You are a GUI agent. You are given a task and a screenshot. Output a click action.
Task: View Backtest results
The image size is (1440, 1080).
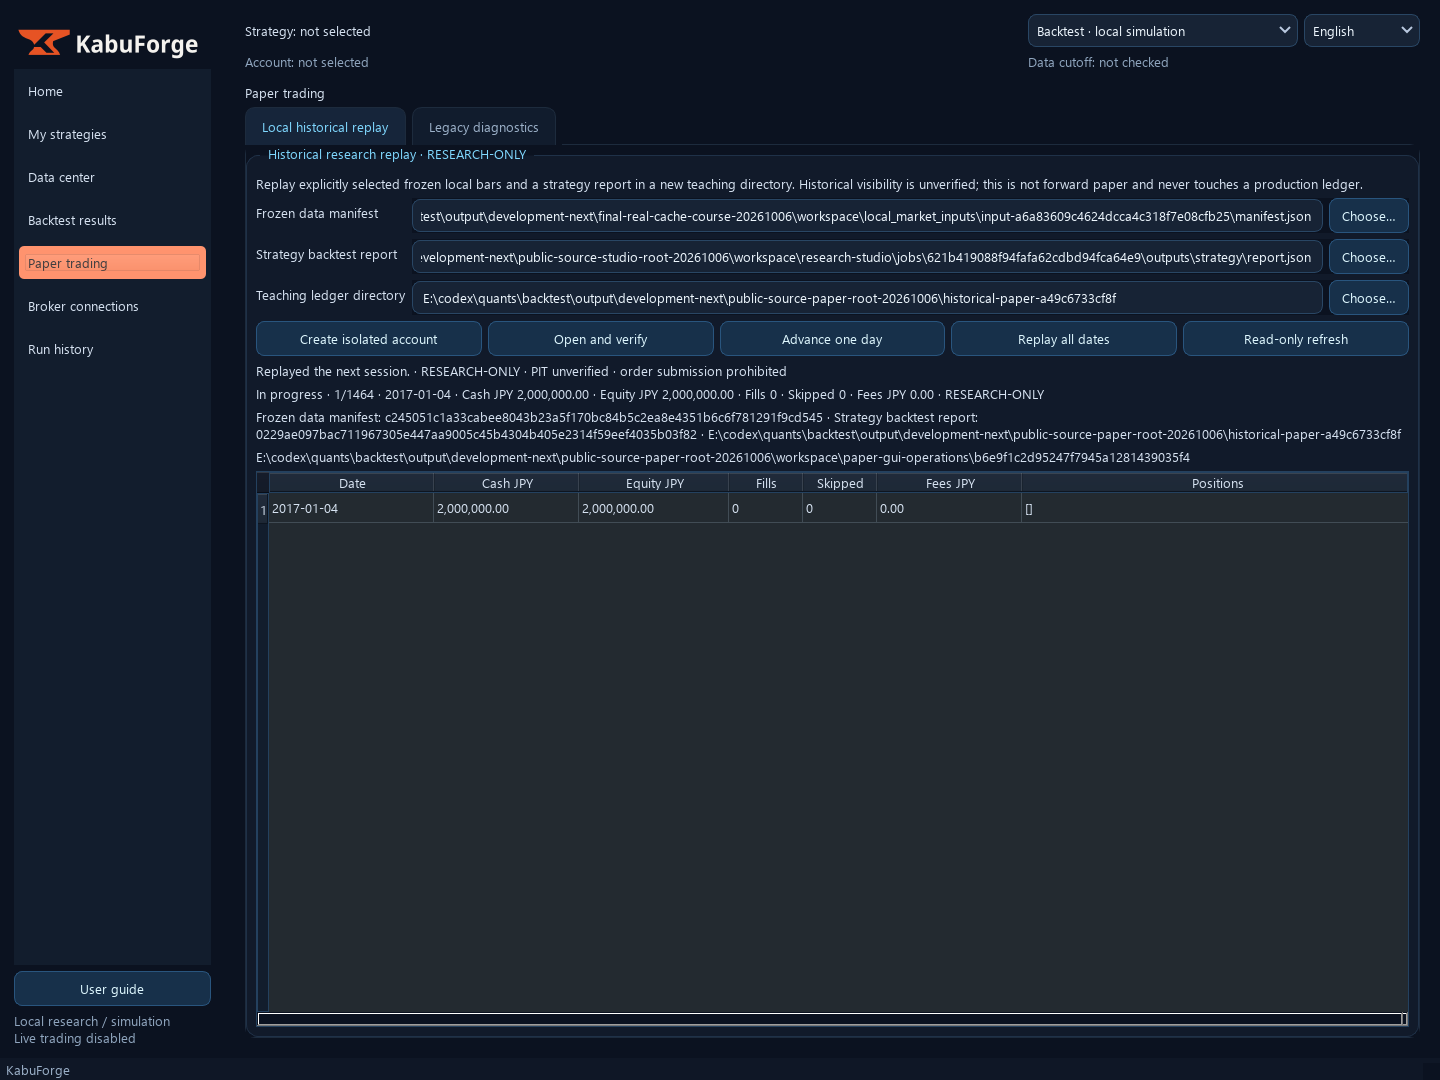pyautogui.click(x=112, y=220)
